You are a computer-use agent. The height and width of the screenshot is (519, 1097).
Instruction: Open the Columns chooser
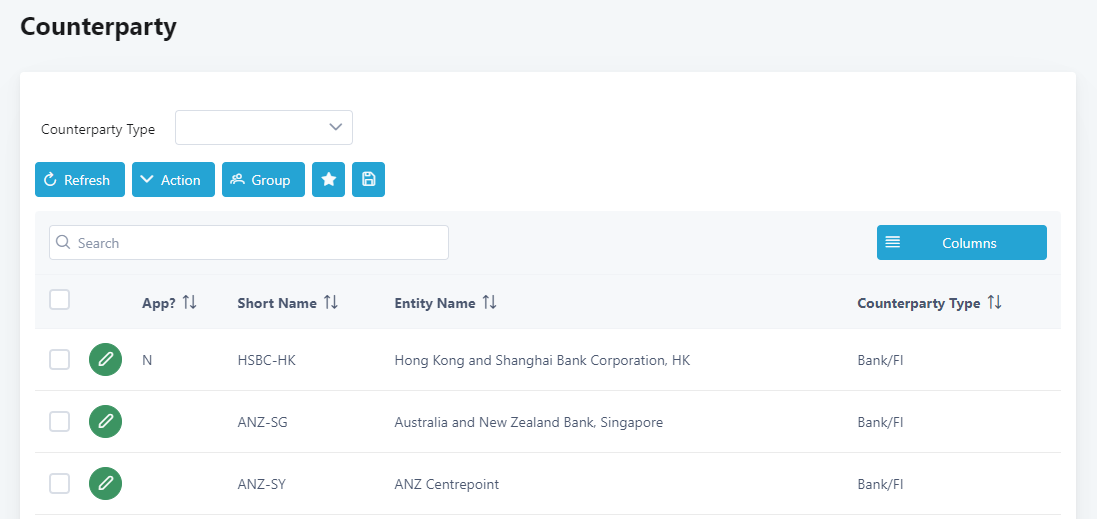click(961, 243)
